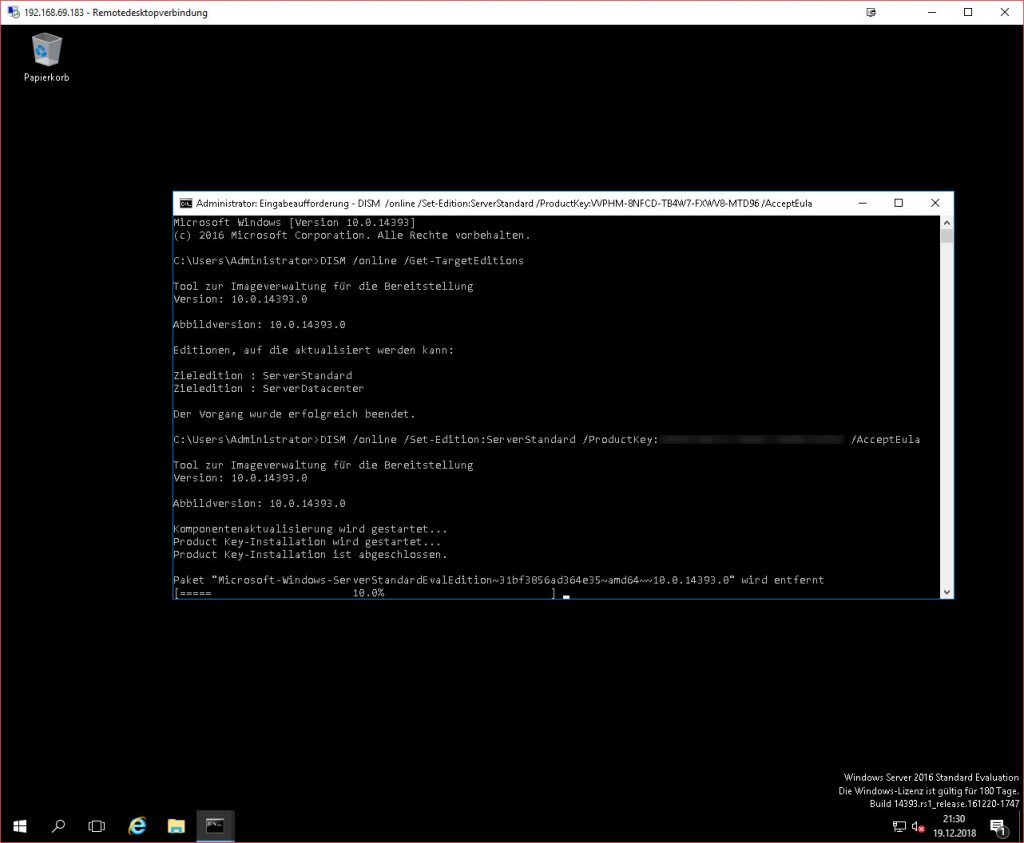This screenshot has width=1024, height=843.
Task: Close the Remotedesktopverbindung window
Action: click(1004, 12)
